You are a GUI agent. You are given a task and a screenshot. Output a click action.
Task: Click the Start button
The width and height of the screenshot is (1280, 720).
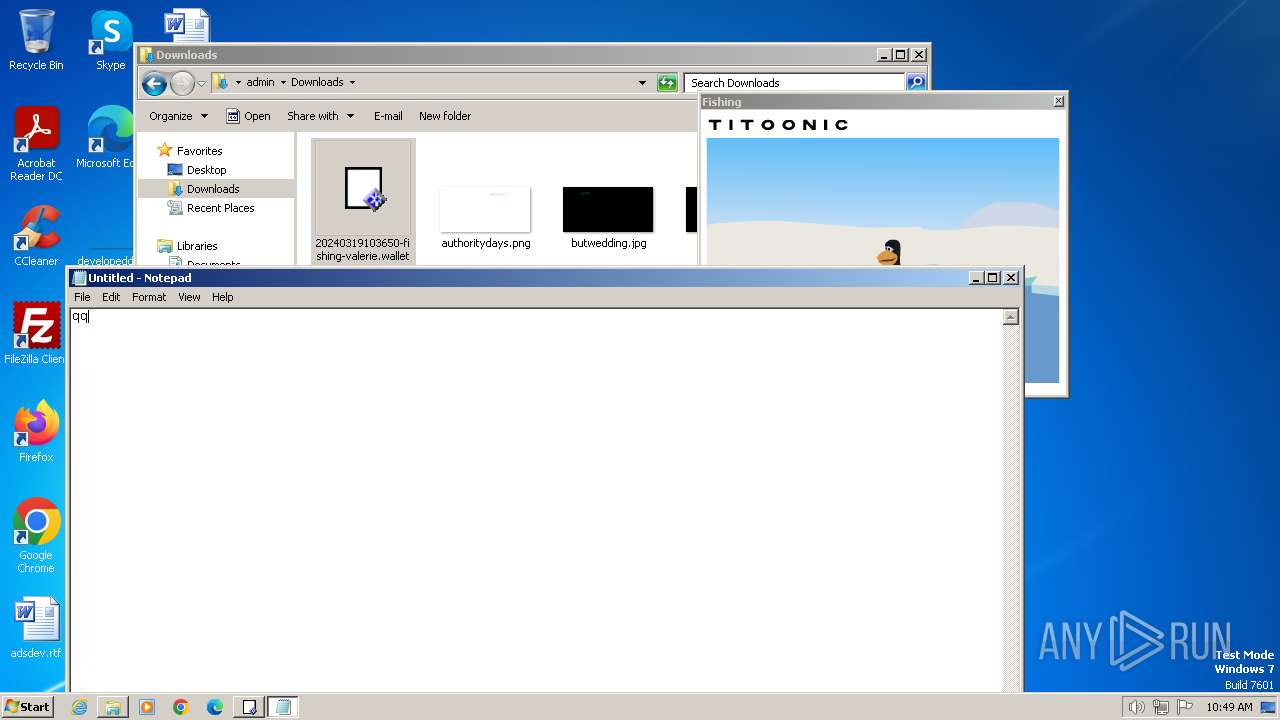tap(27, 707)
